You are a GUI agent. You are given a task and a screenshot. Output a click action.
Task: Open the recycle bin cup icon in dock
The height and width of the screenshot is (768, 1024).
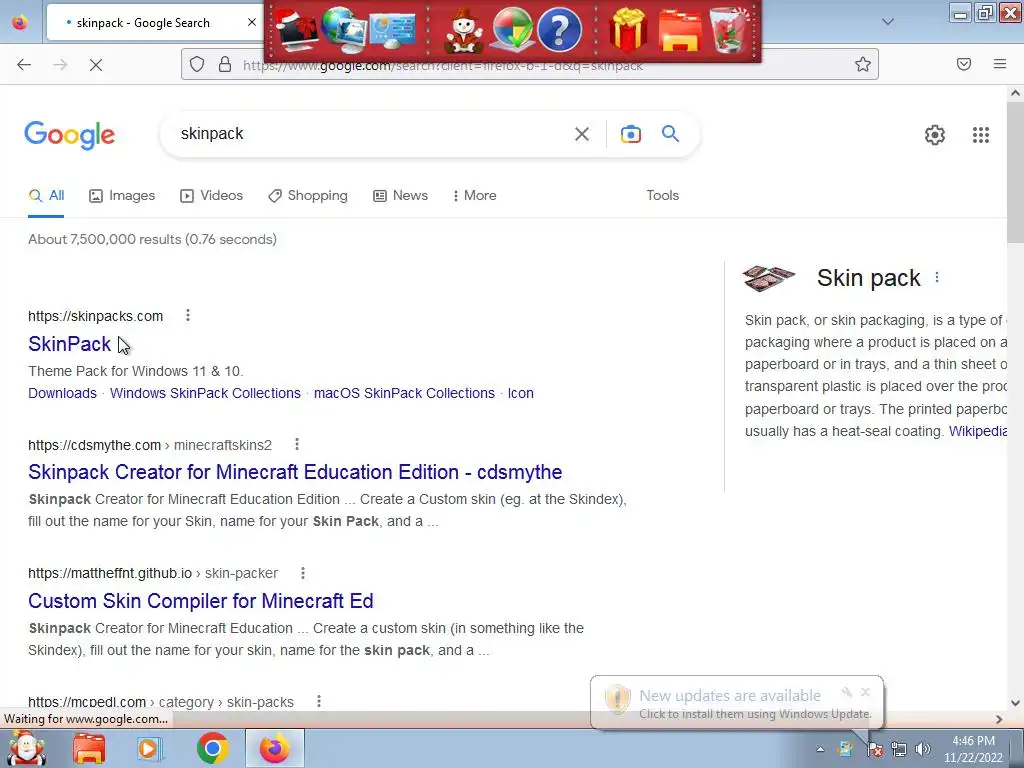click(729, 29)
